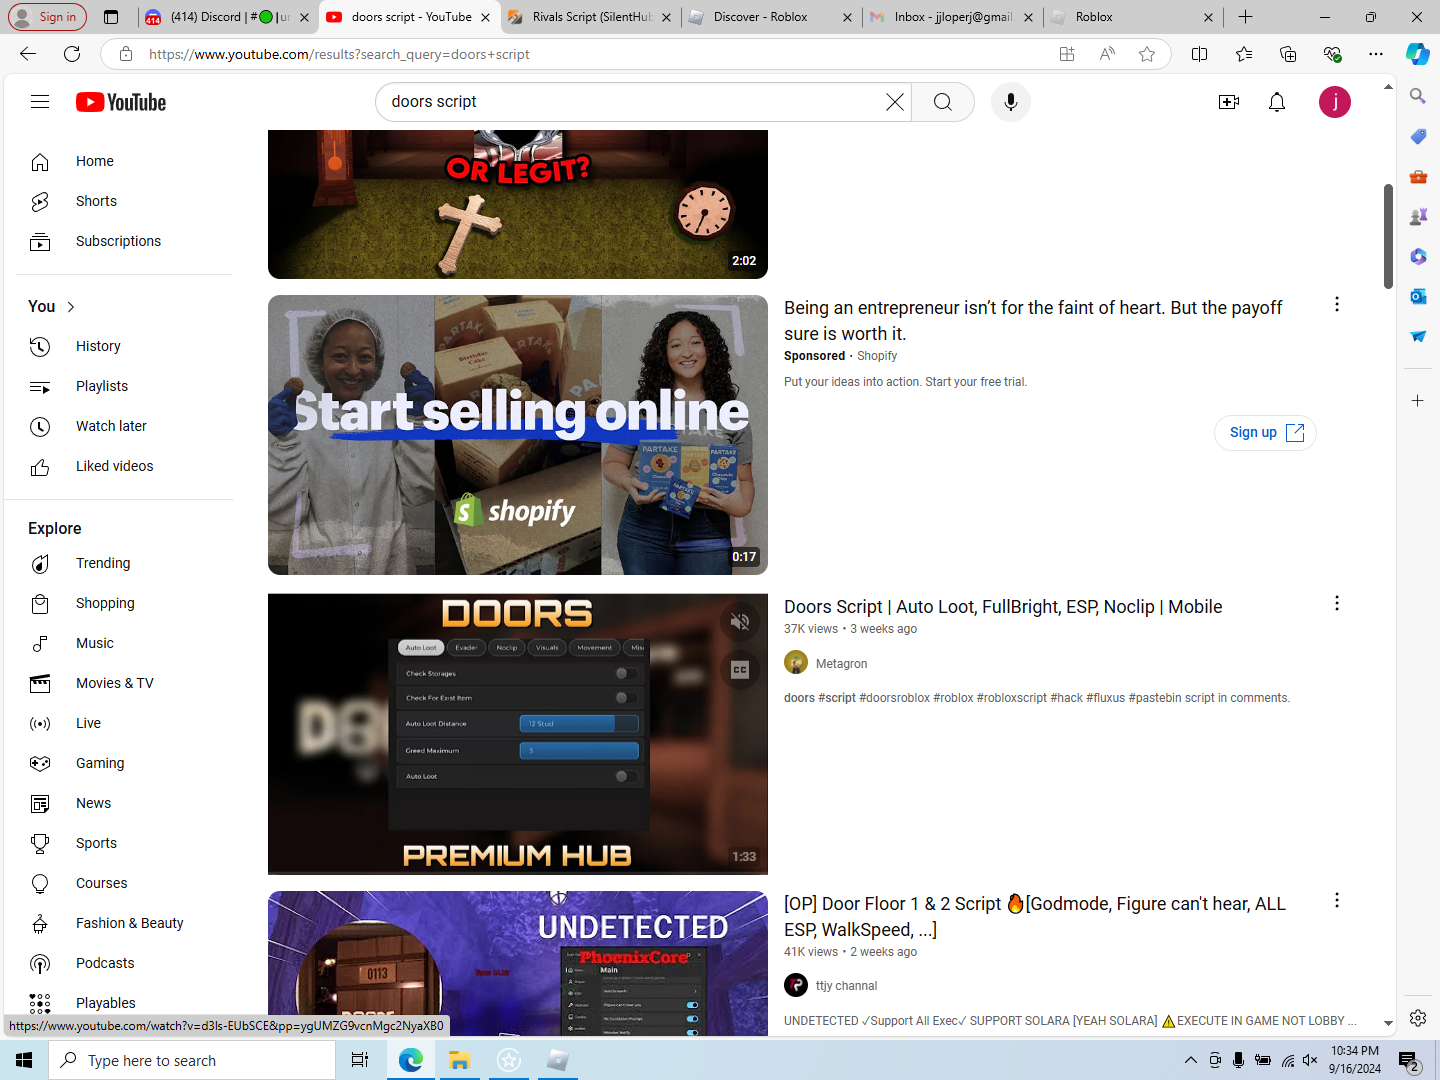Focus the YouTube search box
Screen dimensions: 1440x1080
pos(635,102)
